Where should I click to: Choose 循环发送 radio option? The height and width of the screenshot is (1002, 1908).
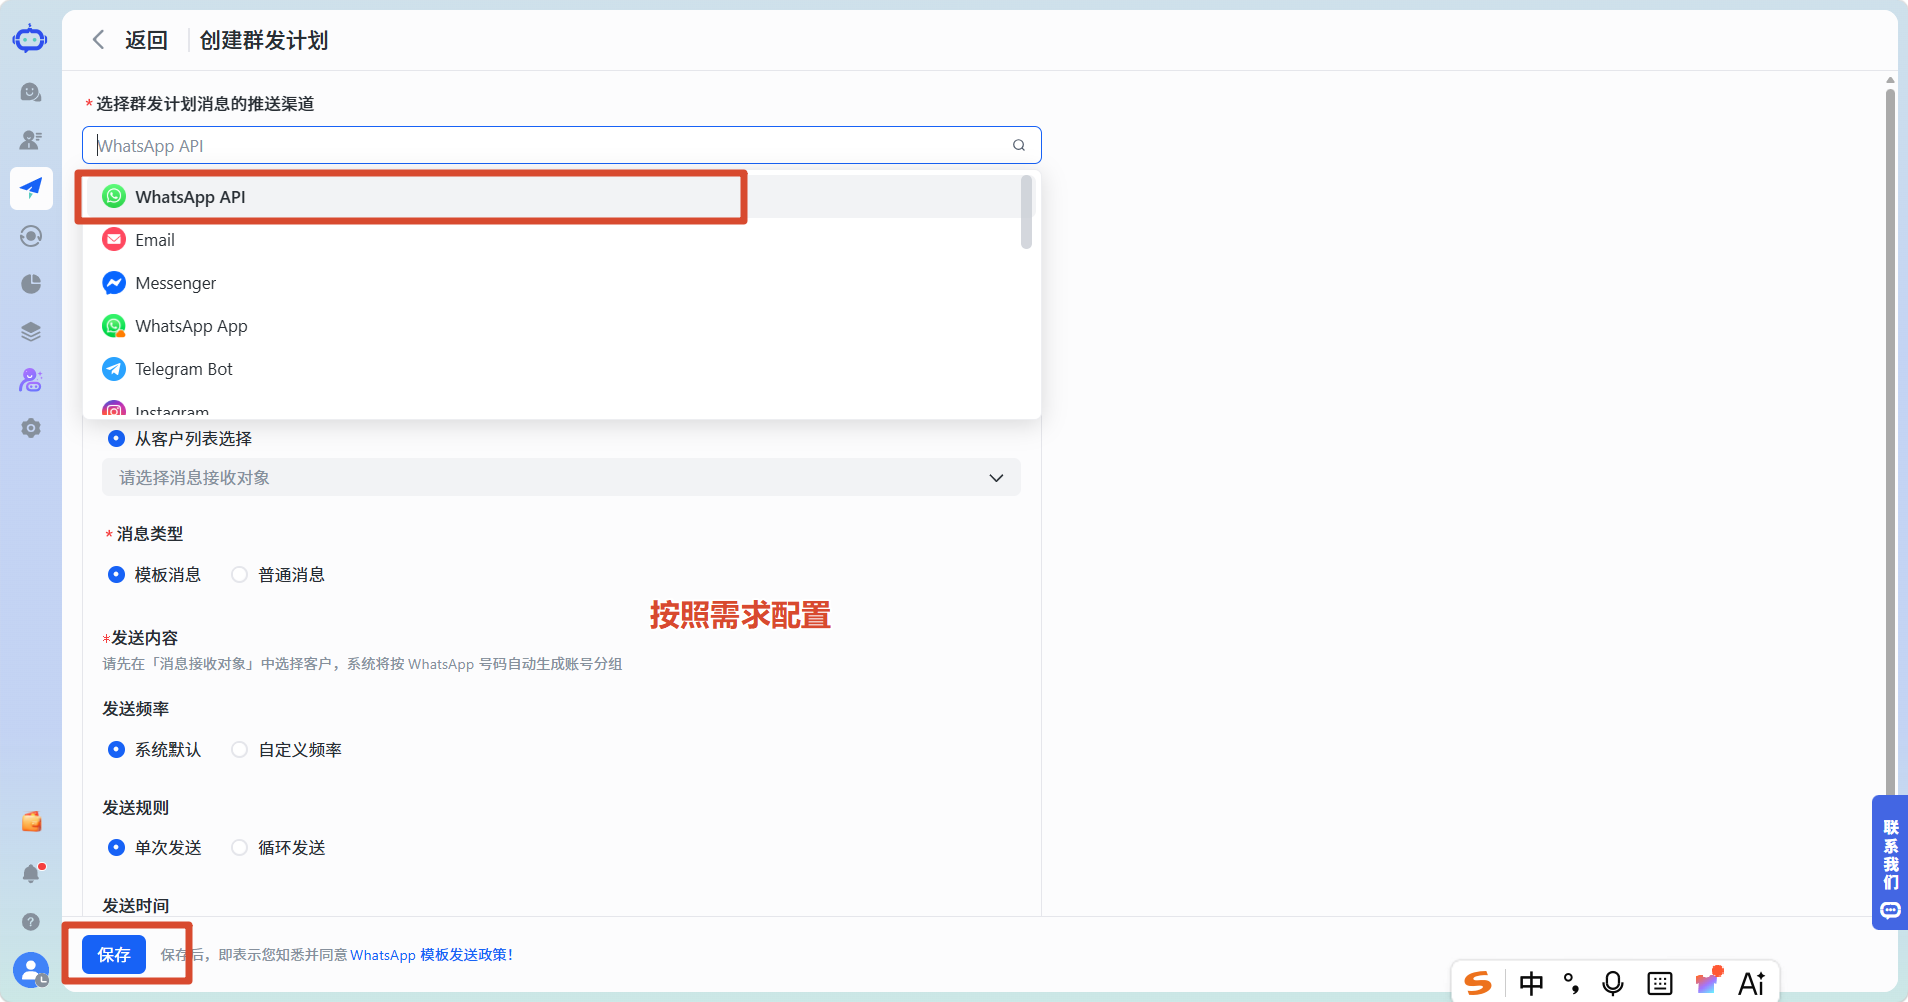[240, 848]
